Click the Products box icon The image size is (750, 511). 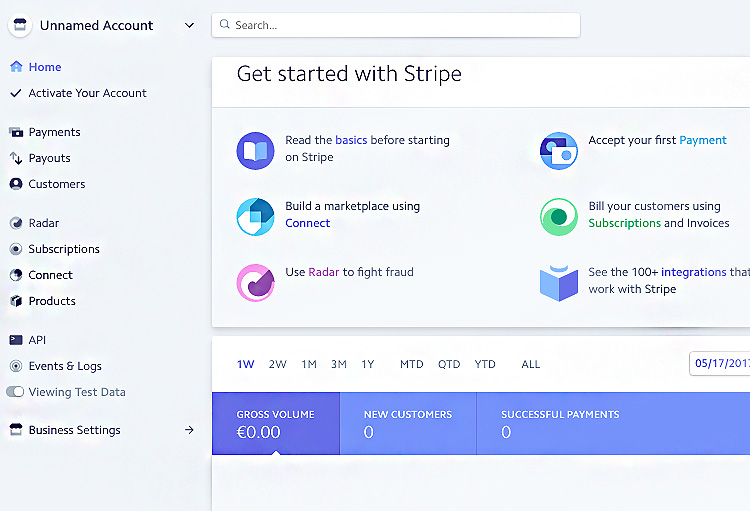click(16, 301)
